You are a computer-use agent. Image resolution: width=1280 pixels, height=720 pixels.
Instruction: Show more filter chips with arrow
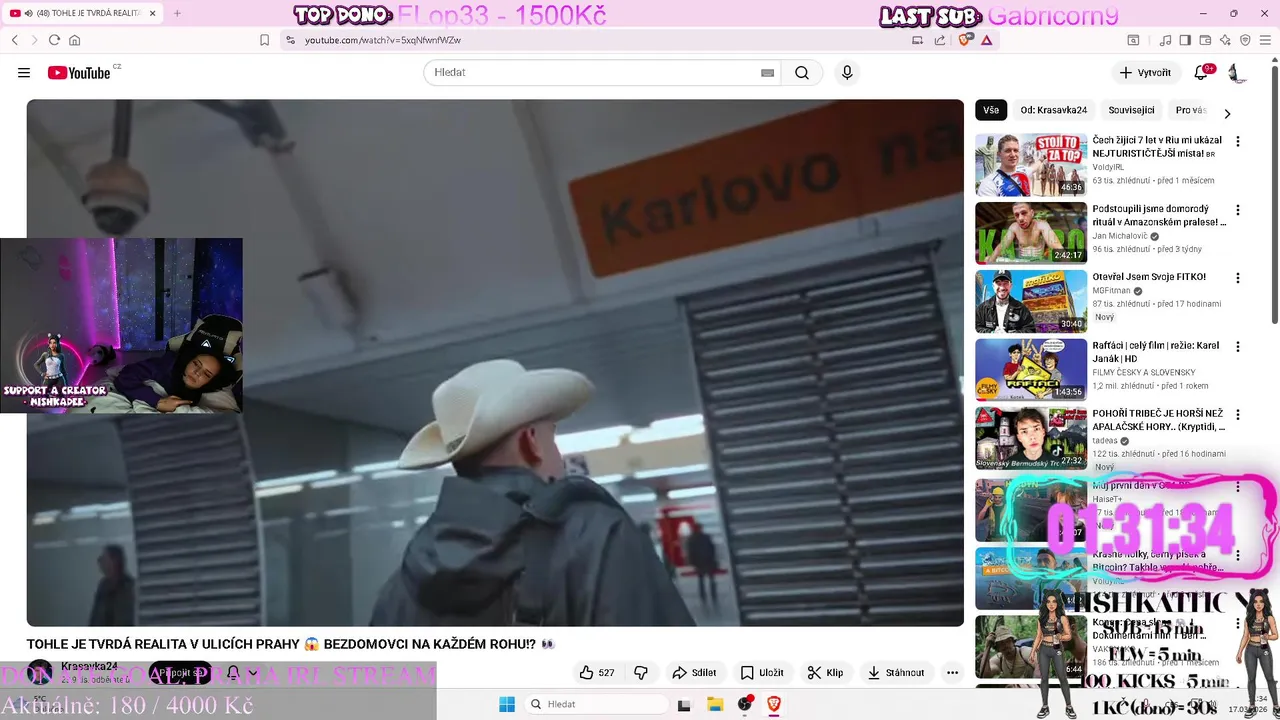click(1227, 113)
